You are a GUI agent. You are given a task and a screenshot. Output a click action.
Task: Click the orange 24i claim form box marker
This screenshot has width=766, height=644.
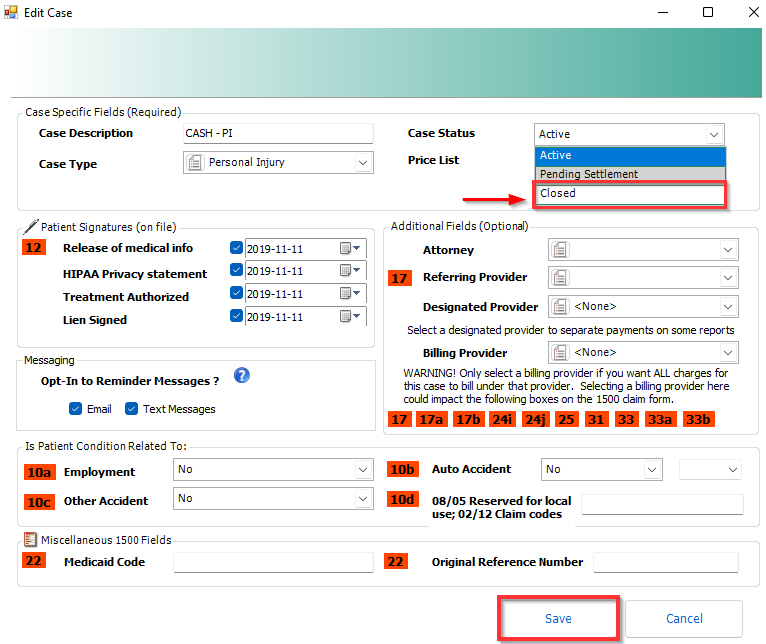point(500,420)
